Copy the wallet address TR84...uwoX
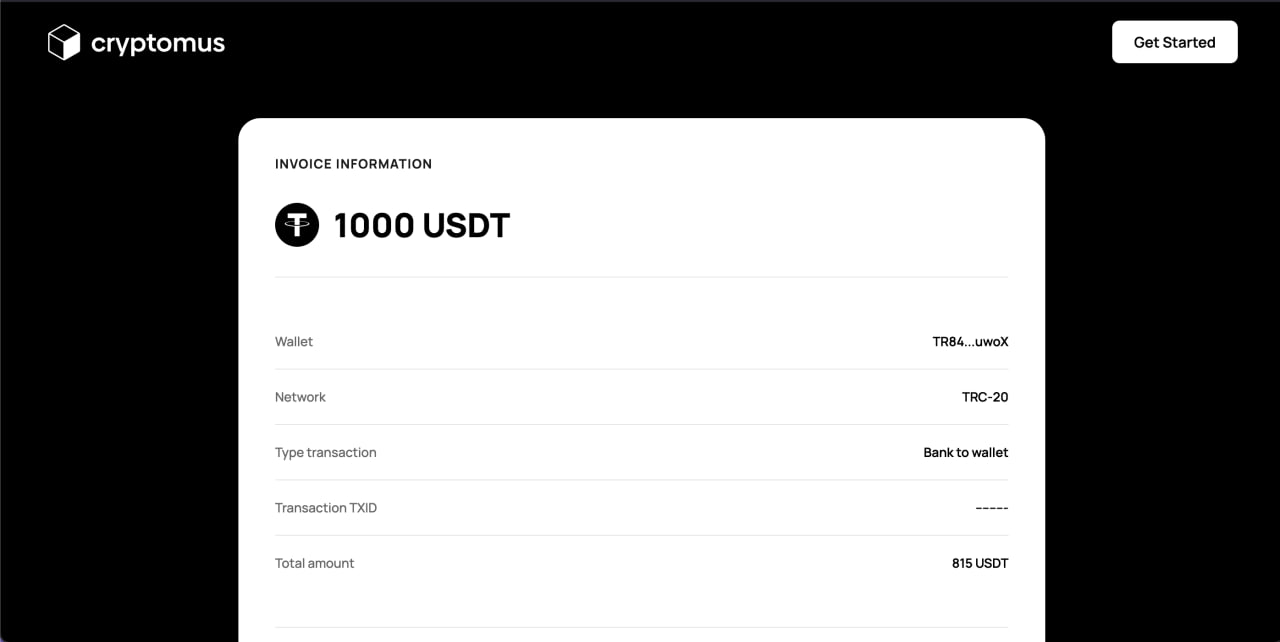 [x=972, y=341]
